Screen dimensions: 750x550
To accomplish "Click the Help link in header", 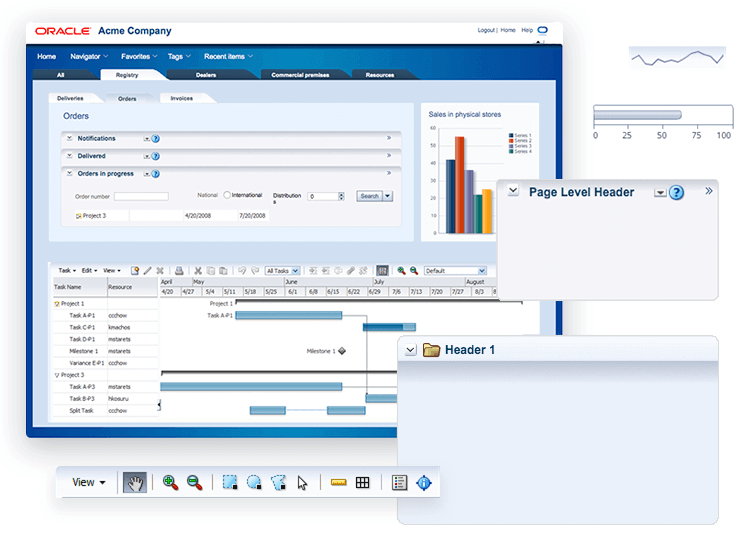I will pyautogui.click(x=527, y=30).
